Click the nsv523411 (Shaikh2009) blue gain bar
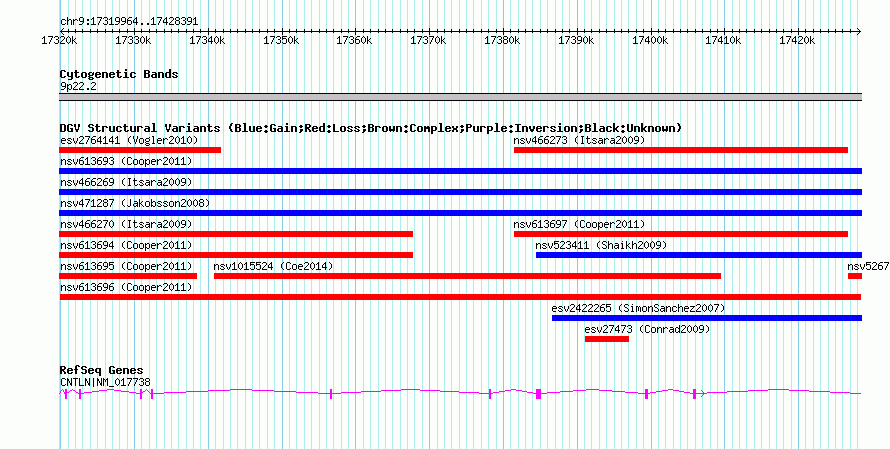890x449 pixels. point(699,255)
